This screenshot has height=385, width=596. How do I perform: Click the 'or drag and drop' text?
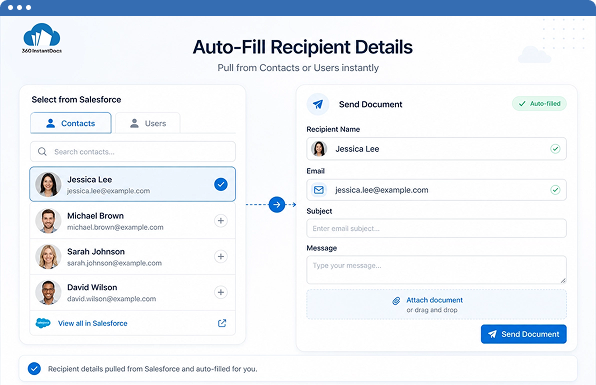(x=432, y=310)
